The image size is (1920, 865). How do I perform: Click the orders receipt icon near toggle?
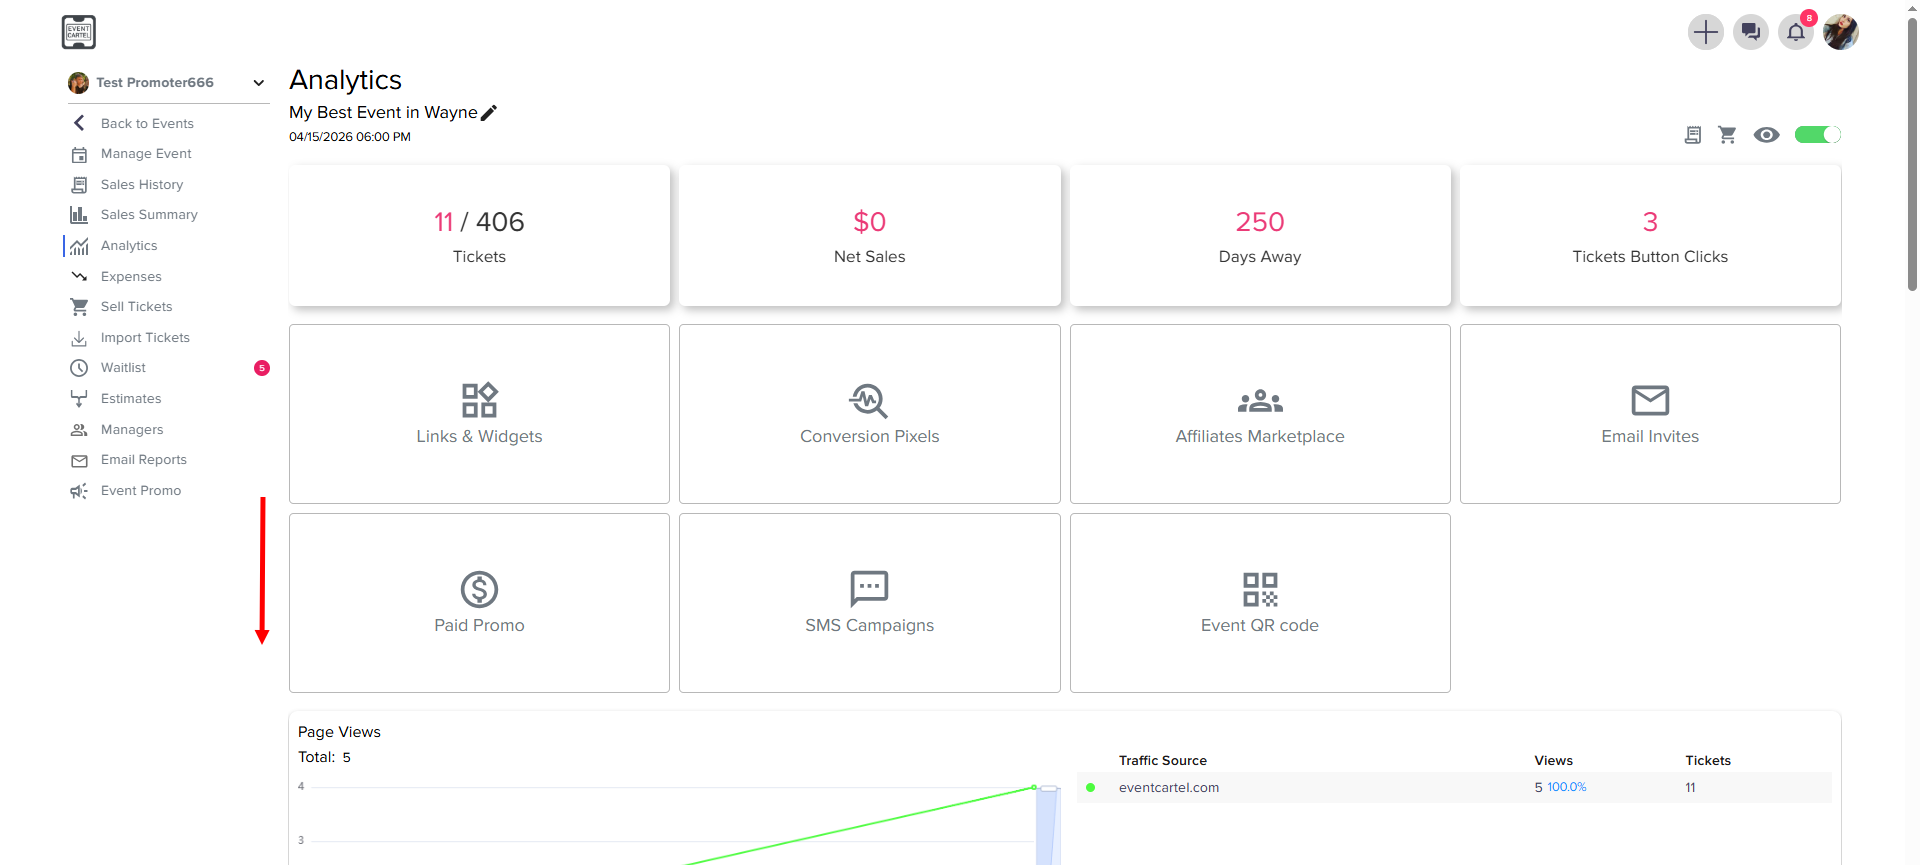coord(1693,135)
